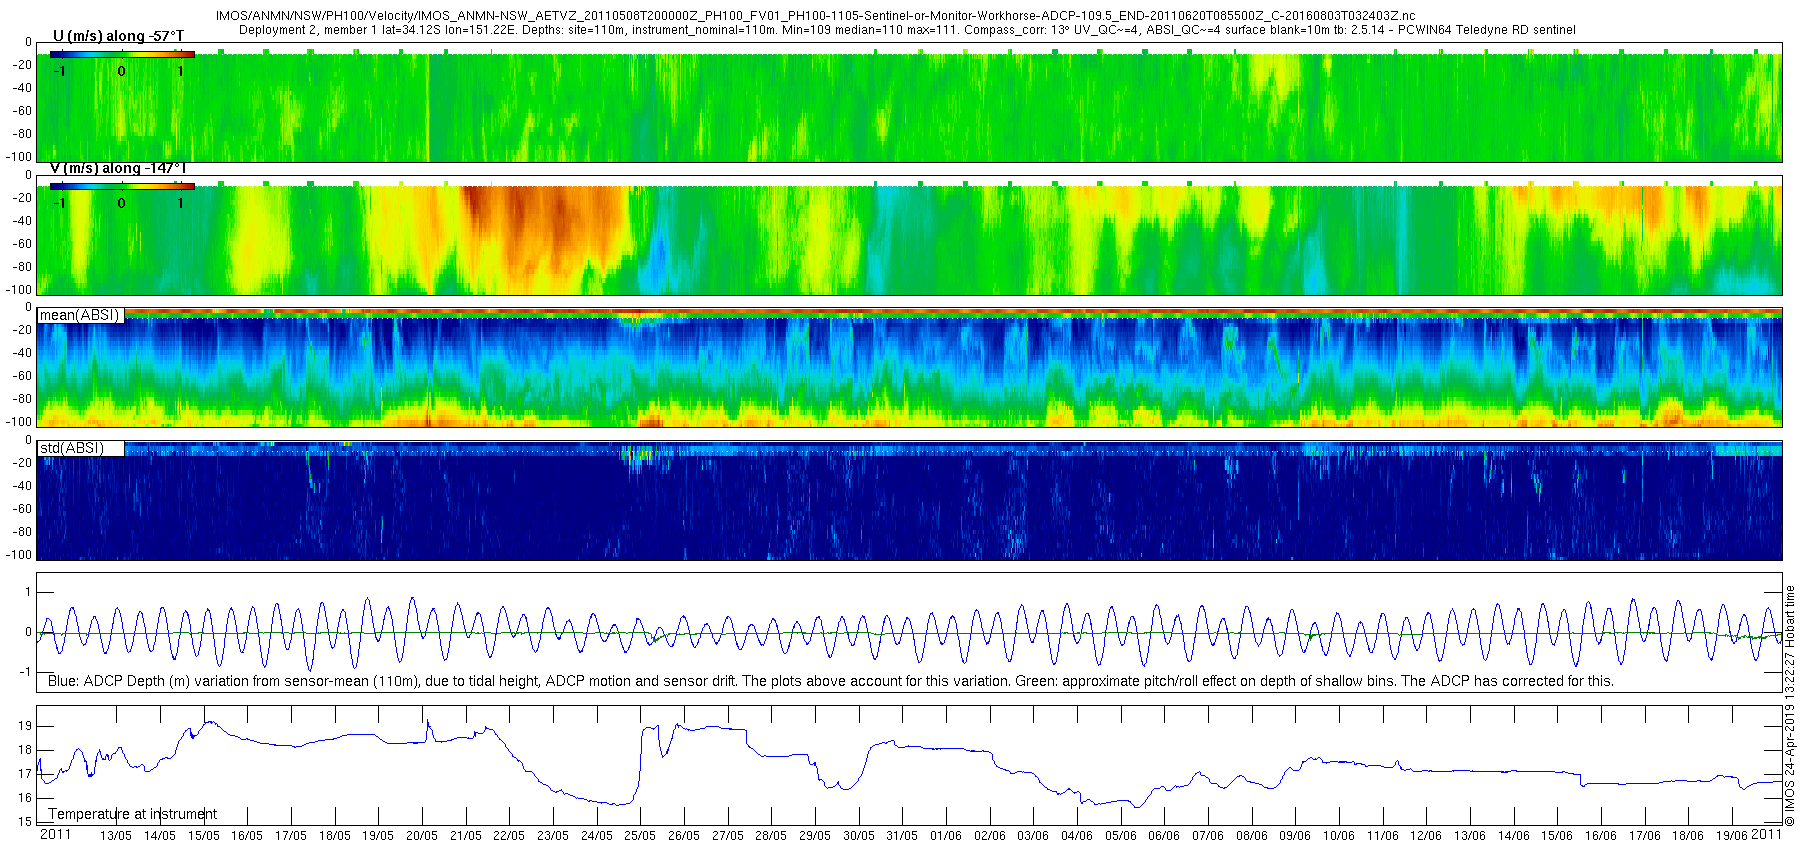Click the '25/05' date tick label
Image resolution: width=1800 pixels, height=850 pixels.
click(x=640, y=836)
